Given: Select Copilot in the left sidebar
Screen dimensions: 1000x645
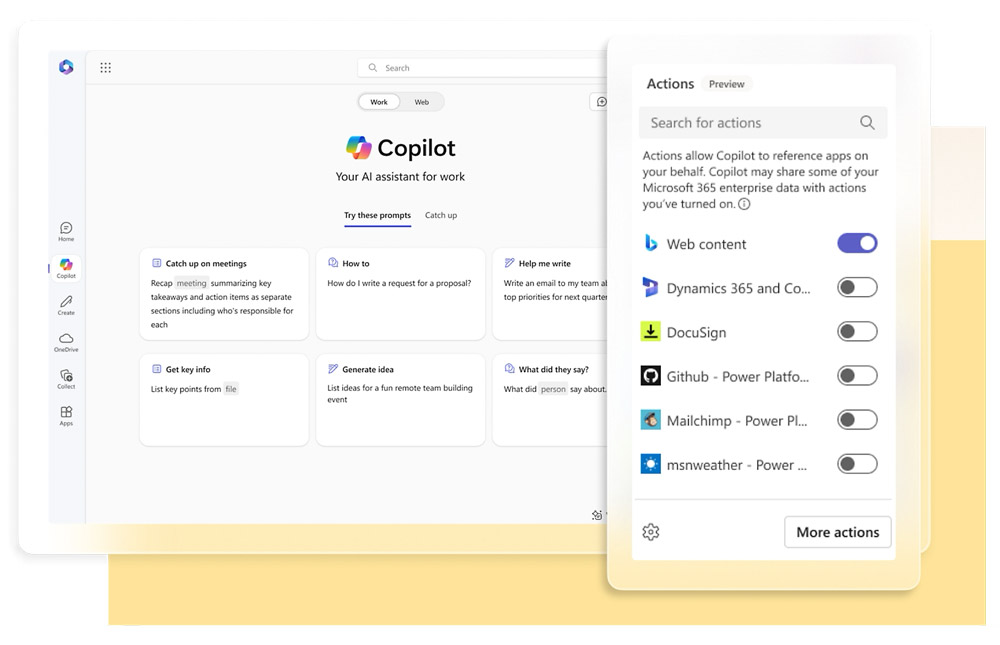Looking at the screenshot, I should pyautogui.click(x=66, y=268).
